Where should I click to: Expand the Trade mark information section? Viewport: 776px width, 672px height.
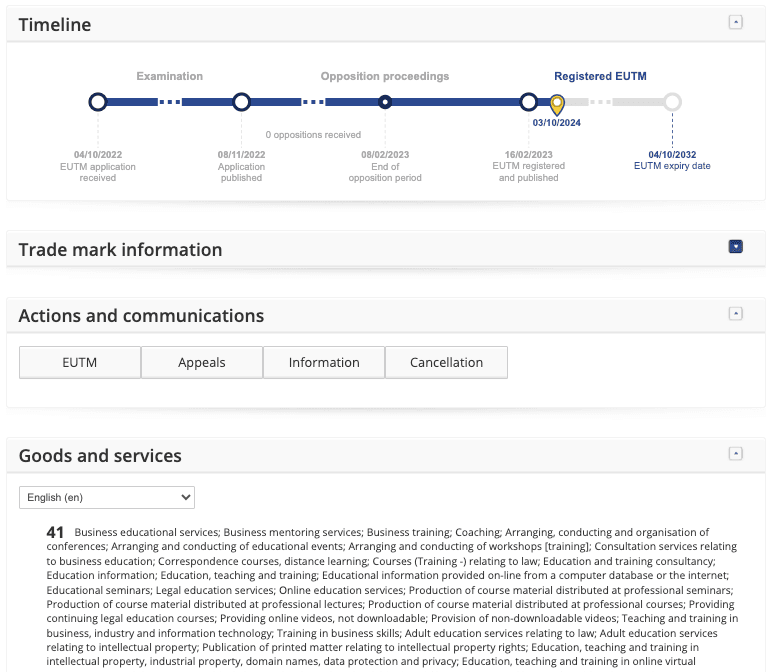pyautogui.click(x=736, y=247)
